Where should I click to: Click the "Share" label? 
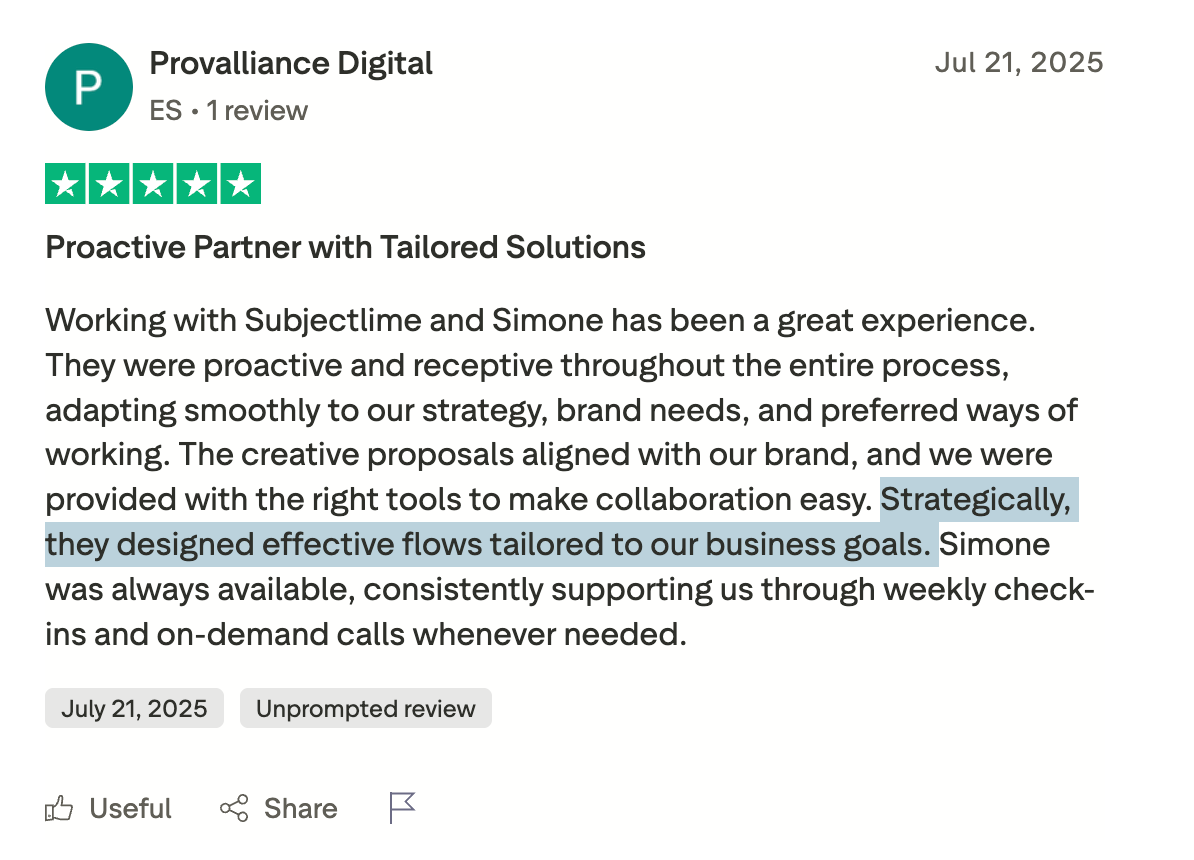(x=300, y=809)
